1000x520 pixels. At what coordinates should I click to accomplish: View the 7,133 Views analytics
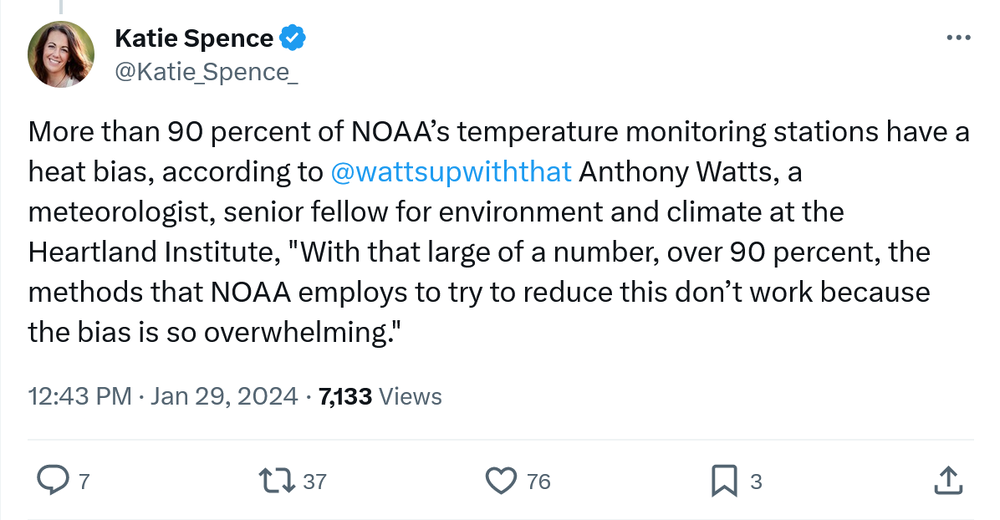coord(380,397)
